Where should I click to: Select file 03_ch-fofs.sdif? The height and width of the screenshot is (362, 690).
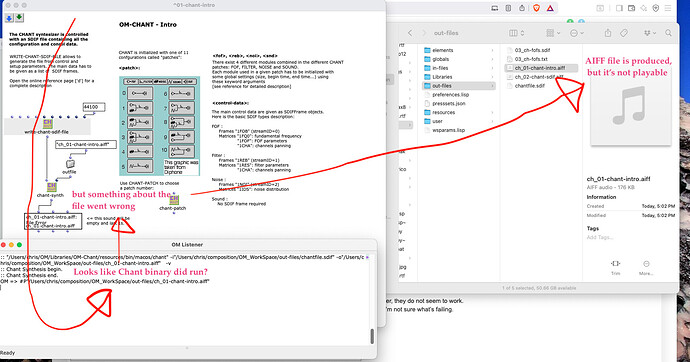pos(532,50)
